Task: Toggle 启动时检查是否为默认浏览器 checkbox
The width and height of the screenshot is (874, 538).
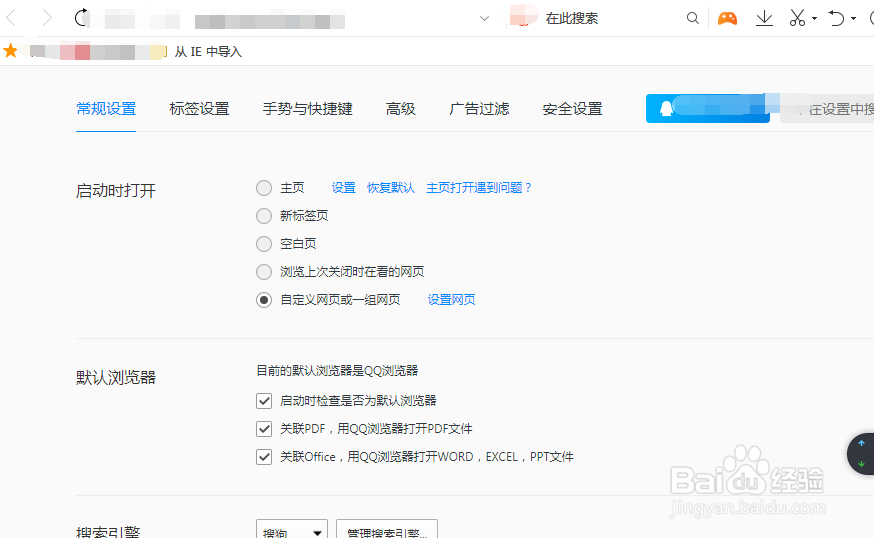Action: point(264,401)
